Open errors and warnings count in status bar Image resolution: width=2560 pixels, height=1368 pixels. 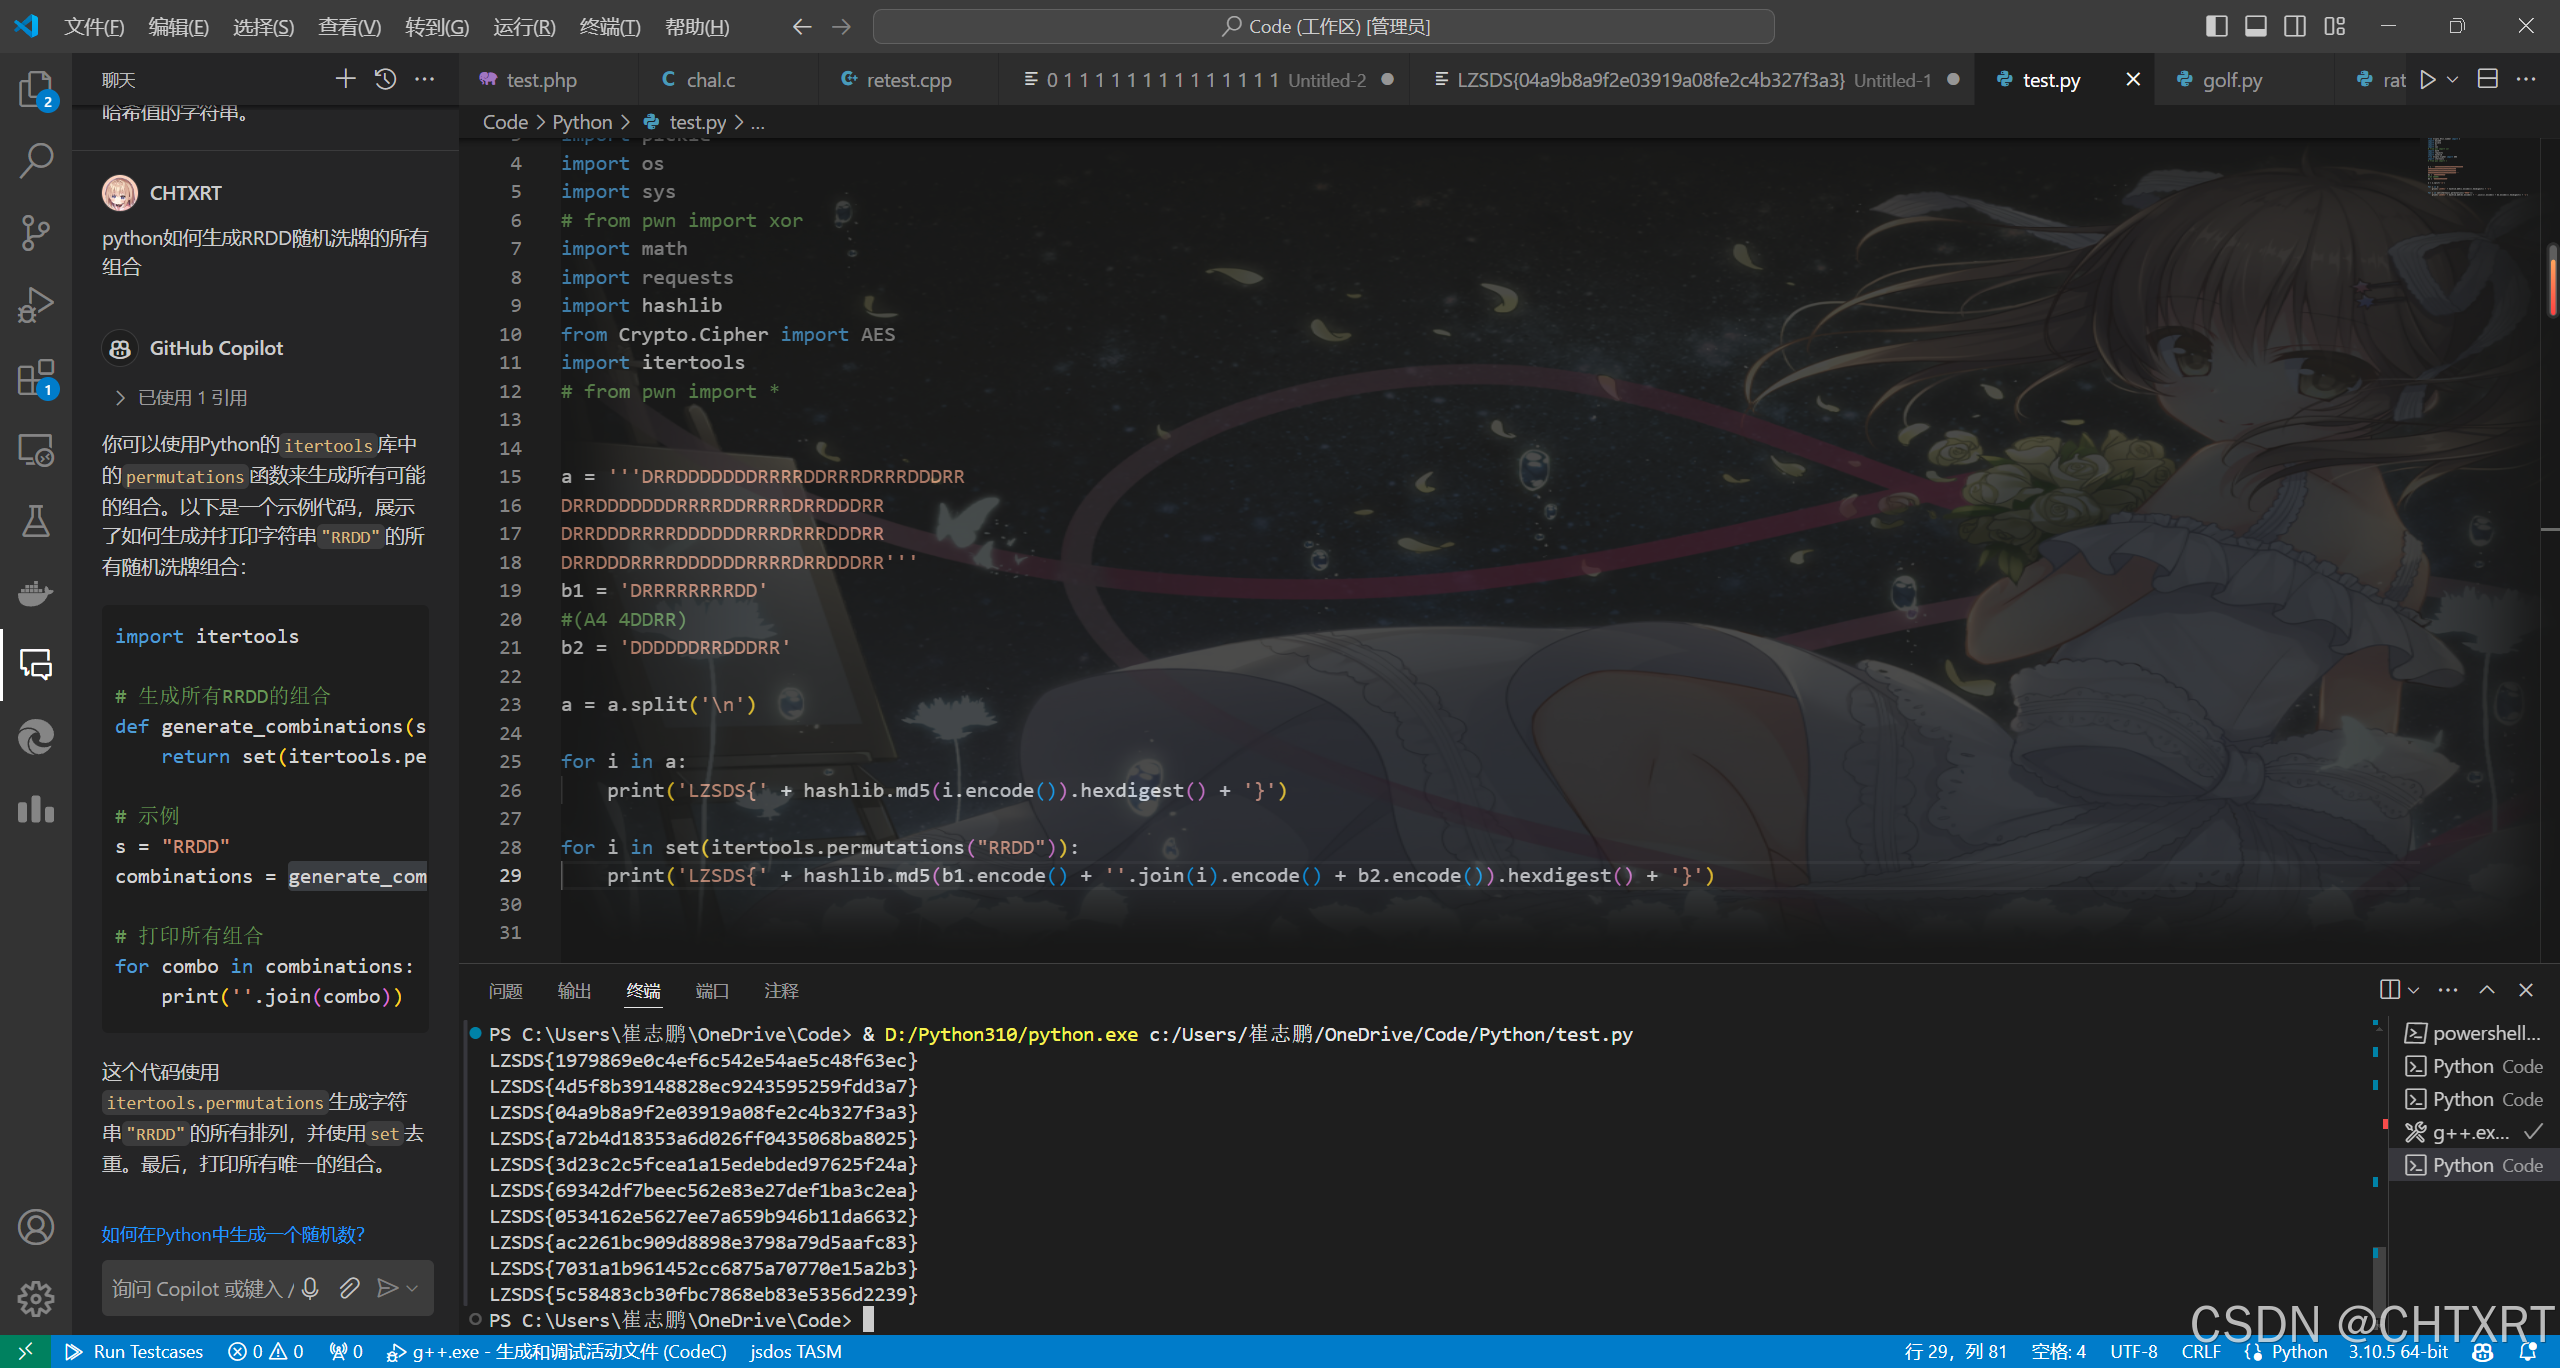266,1352
